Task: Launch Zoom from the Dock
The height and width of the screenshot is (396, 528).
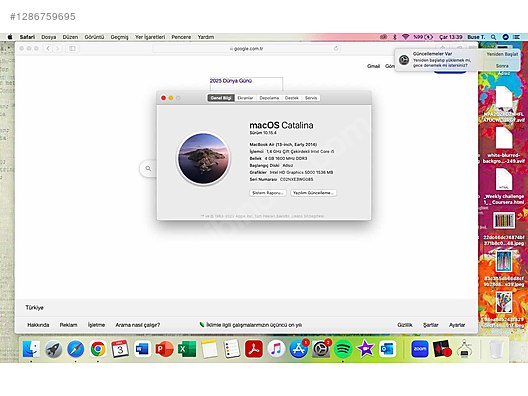Action: 420,349
